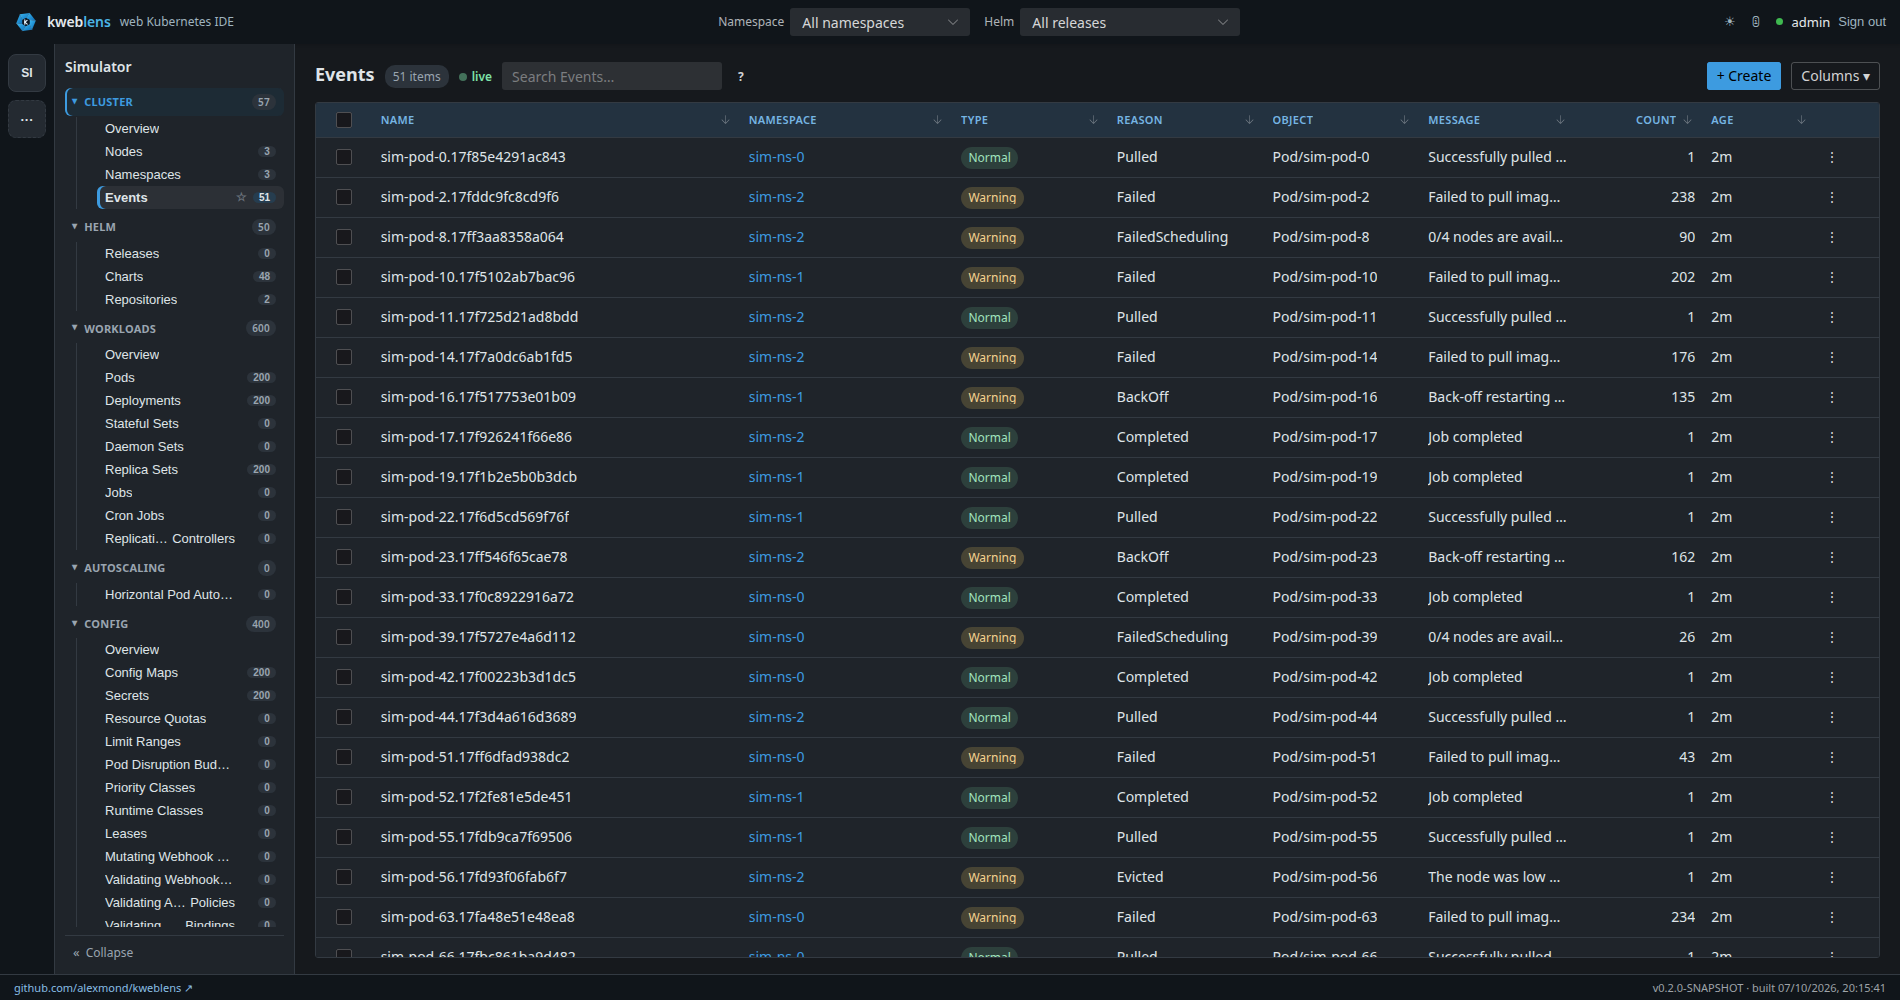Viewport: 1900px width, 1000px height.
Task: Collapse the sidebar
Action: pos(103,952)
